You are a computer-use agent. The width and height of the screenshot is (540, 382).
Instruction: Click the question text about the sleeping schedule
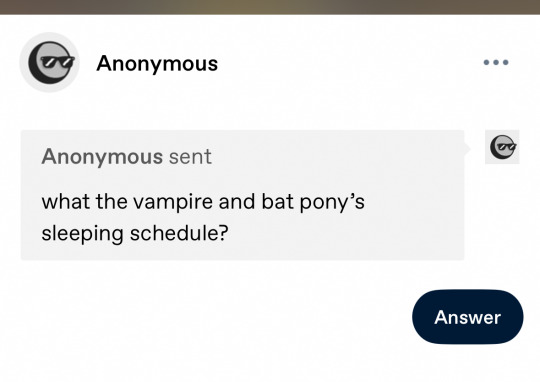pos(203,217)
